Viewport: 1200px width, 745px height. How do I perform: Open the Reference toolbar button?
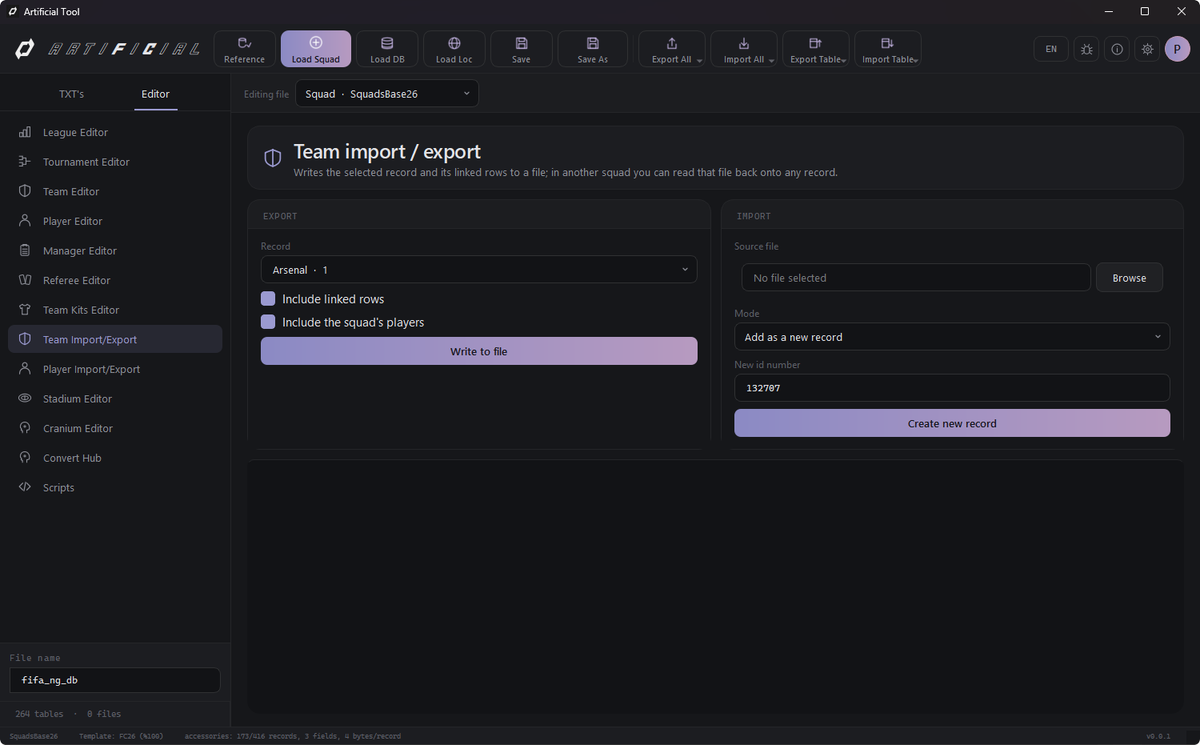[245, 49]
